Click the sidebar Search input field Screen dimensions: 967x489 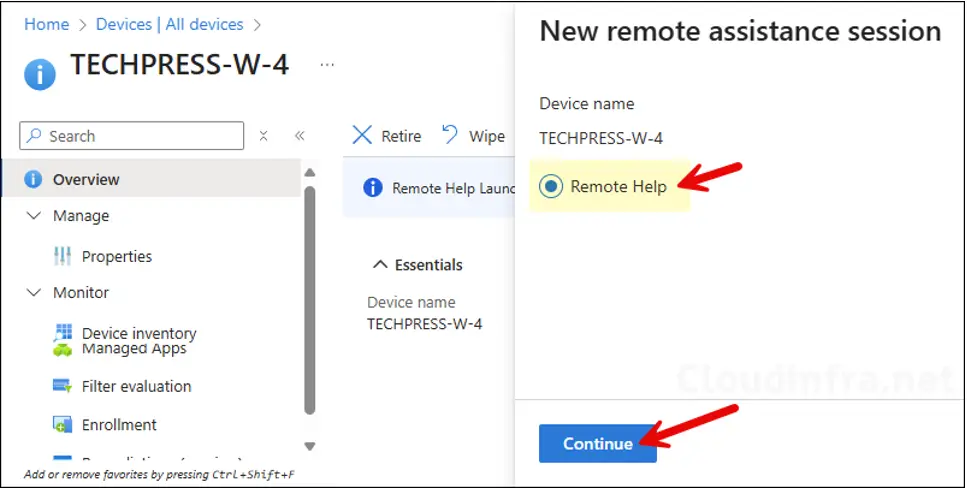[x=140, y=136]
